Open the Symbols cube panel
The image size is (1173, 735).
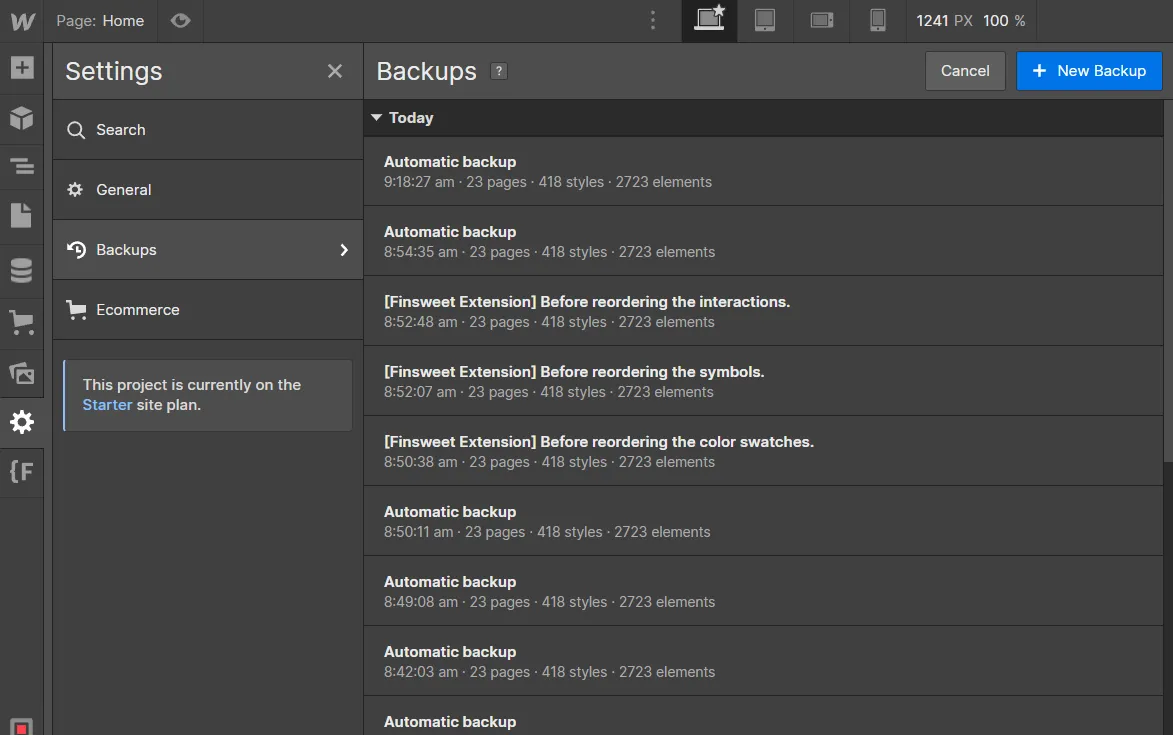(22, 117)
